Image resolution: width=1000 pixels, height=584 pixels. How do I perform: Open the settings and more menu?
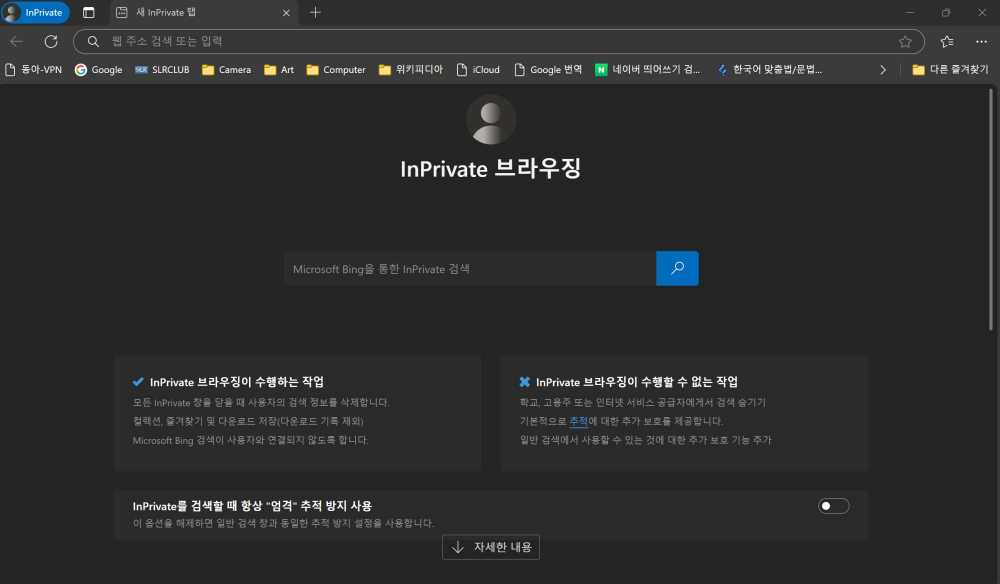point(982,41)
